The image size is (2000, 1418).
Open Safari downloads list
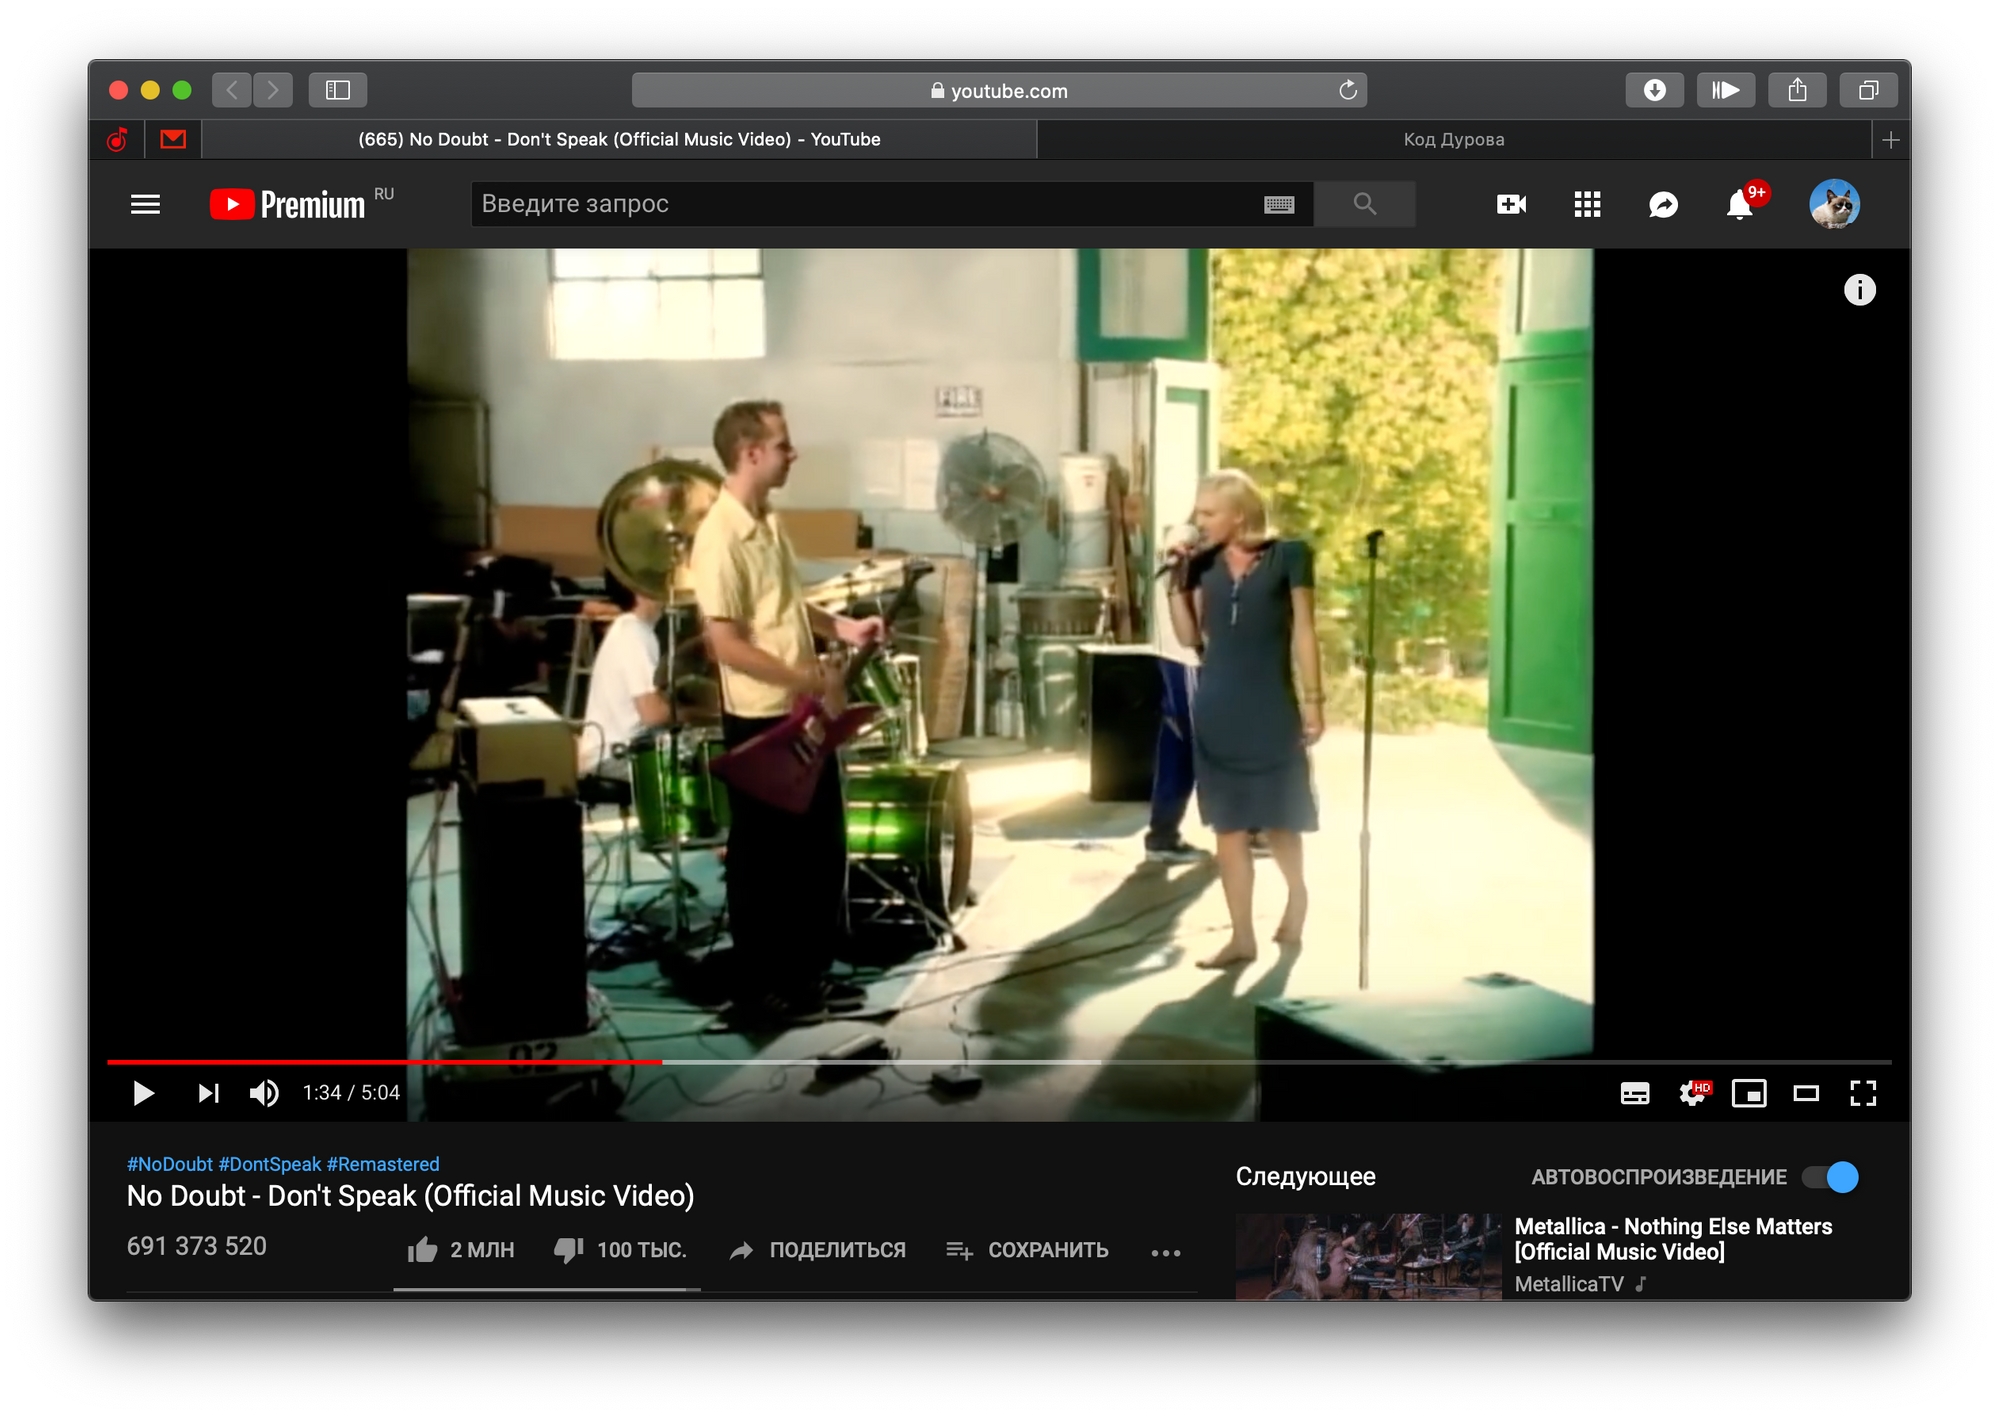[1654, 90]
